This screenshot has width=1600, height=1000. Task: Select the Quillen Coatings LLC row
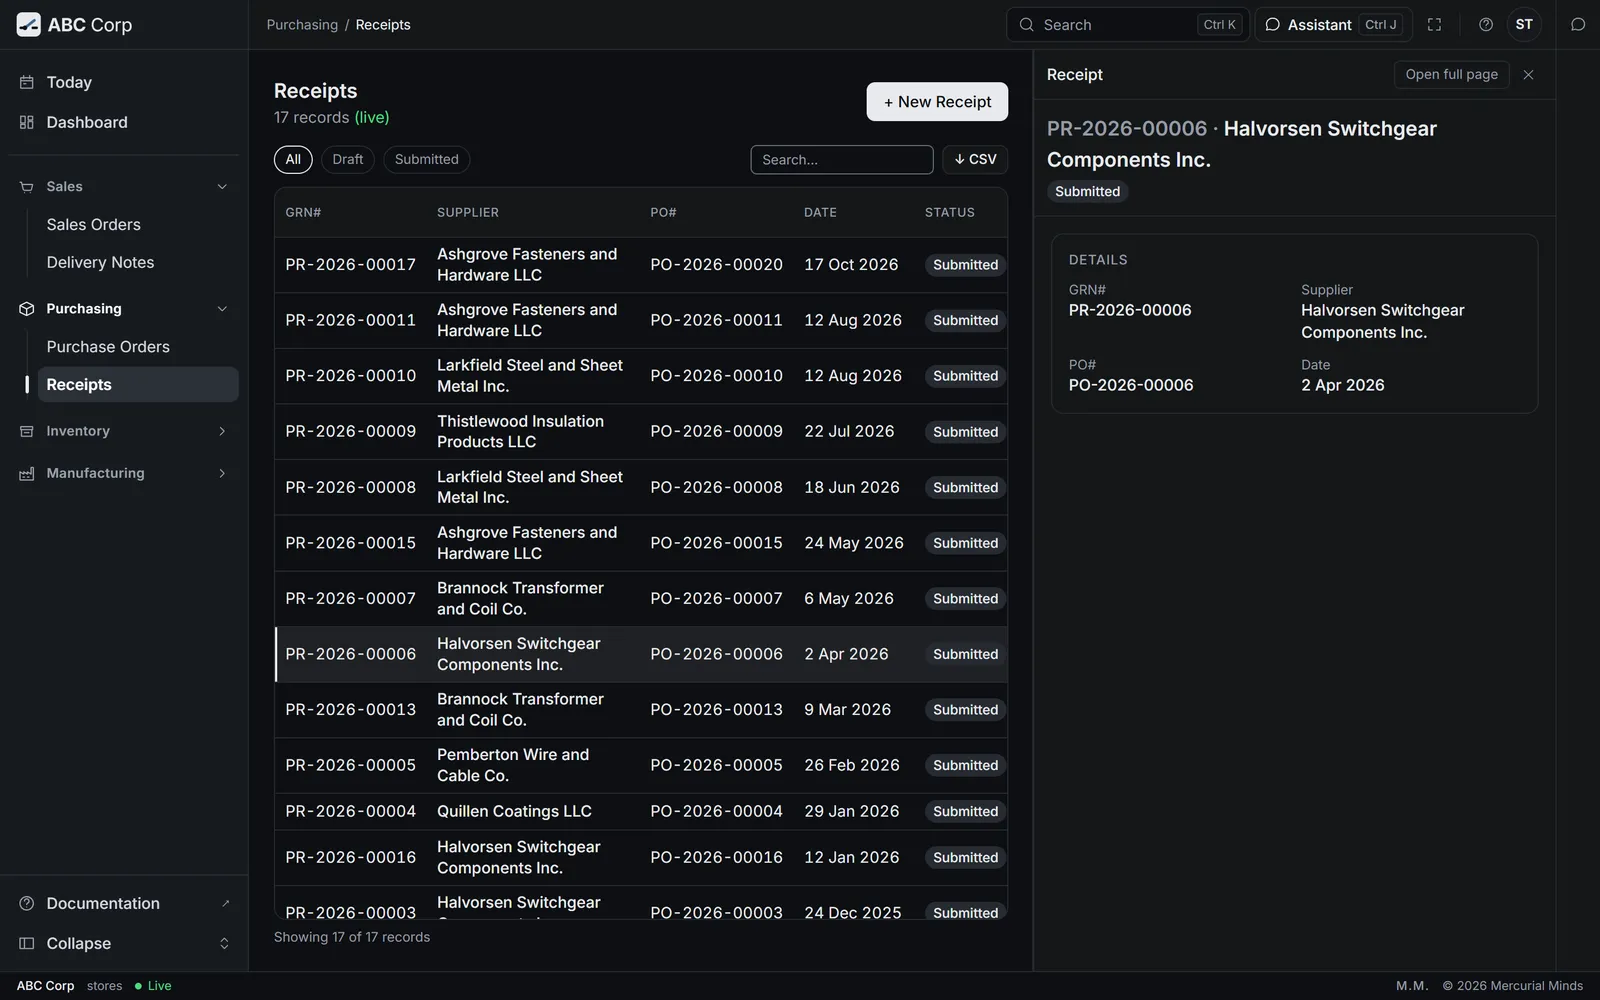pos(641,812)
